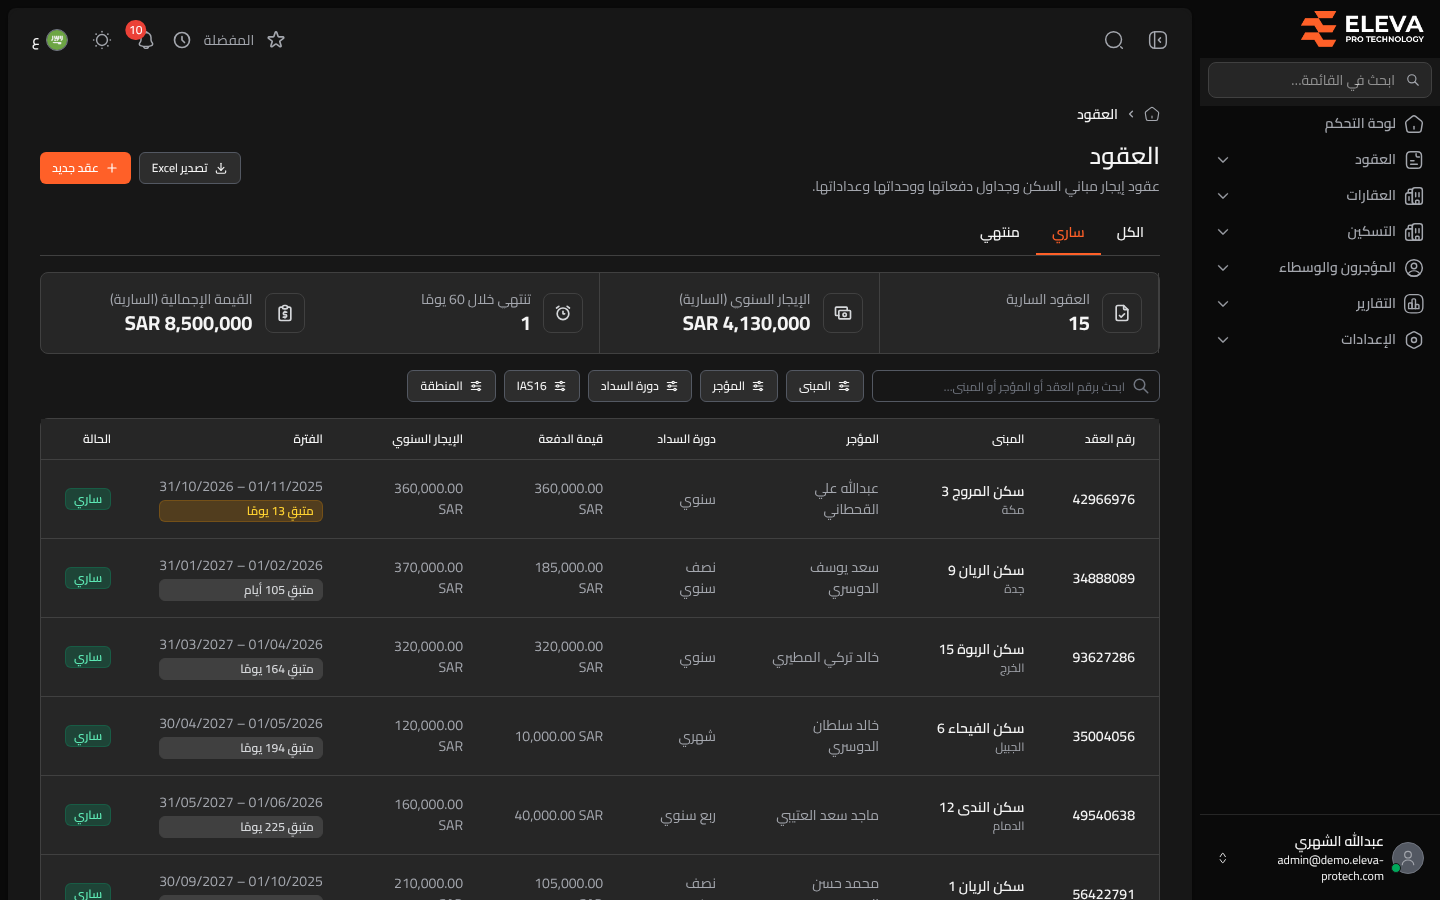Expand the الإعدادات sidebar chevron

pos(1223,340)
